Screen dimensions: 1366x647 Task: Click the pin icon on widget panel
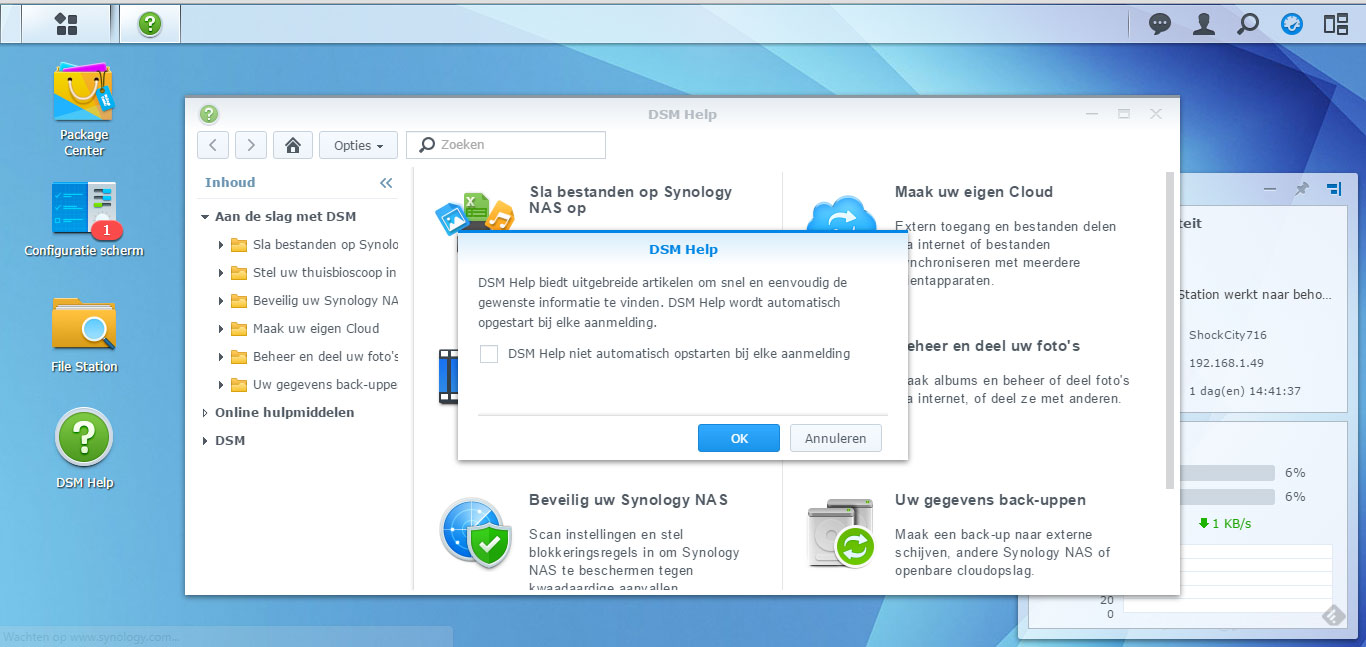coord(1301,188)
